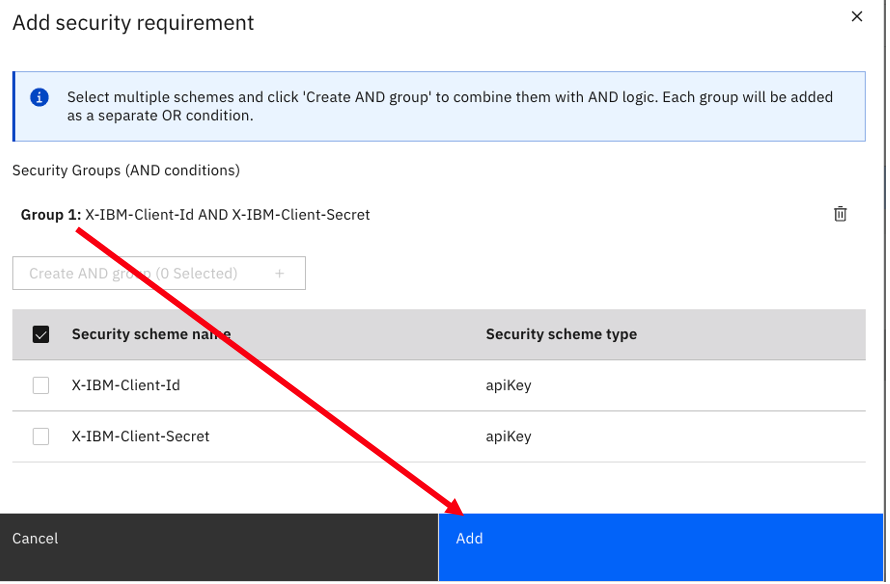This screenshot has height=584, width=890.
Task: Click the Add button
Action: coord(661,547)
